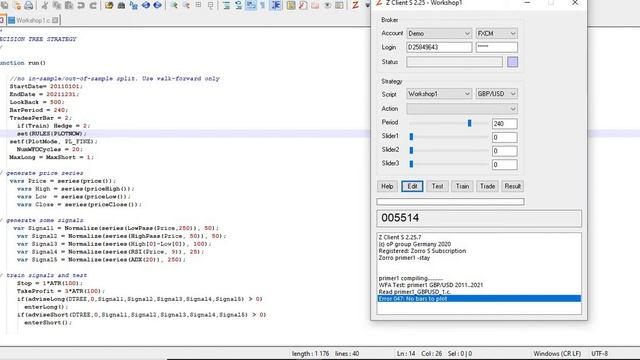Click the Zoom In magnifier icon
This screenshot has width=640, height=360.
click(x=174, y=5)
